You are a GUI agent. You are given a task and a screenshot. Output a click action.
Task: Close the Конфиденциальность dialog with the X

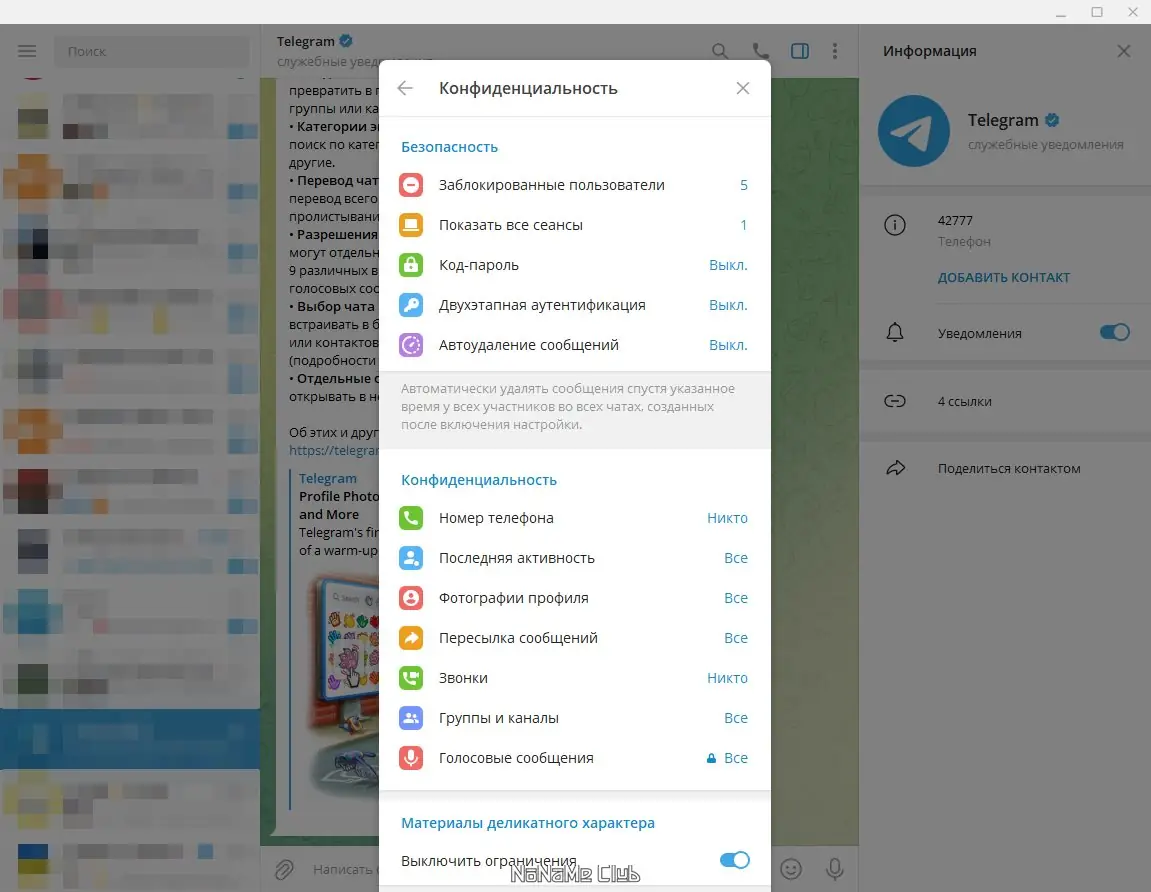[743, 88]
